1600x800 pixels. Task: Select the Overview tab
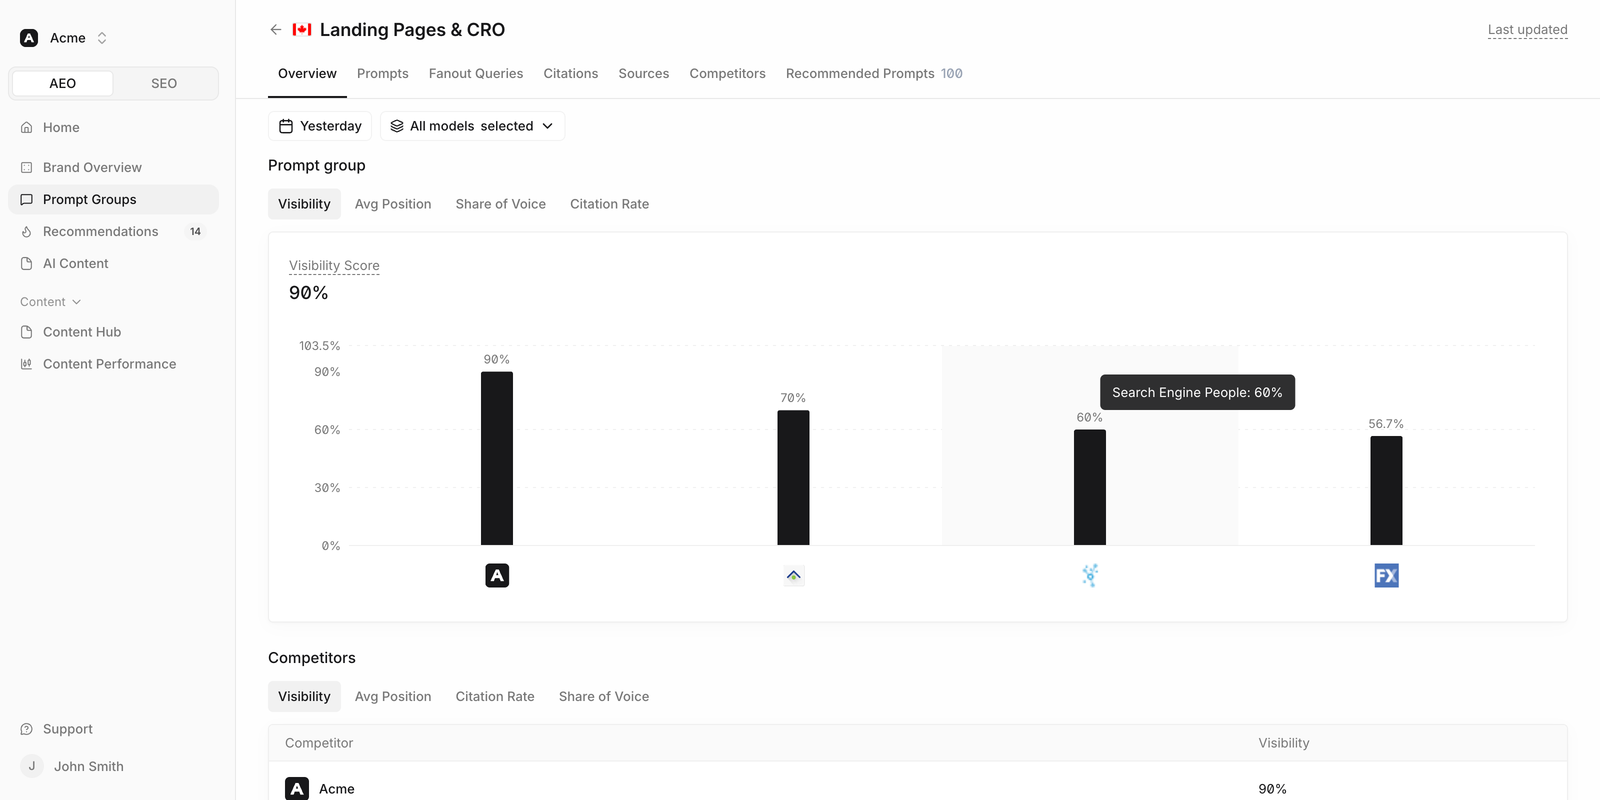307,74
